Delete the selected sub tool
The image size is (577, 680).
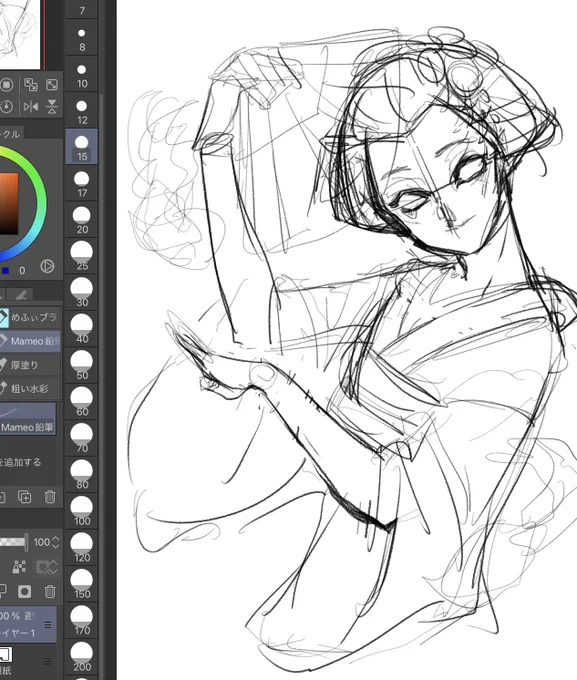click(50, 497)
